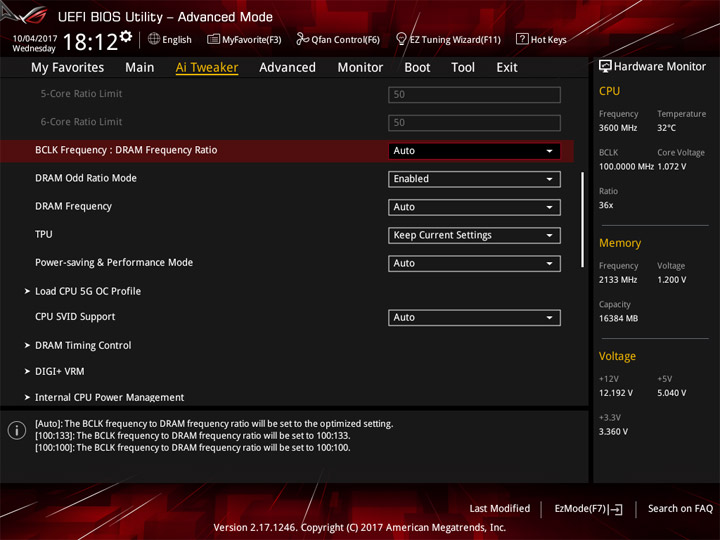Select the DRAM Frequency row label

click(73, 207)
